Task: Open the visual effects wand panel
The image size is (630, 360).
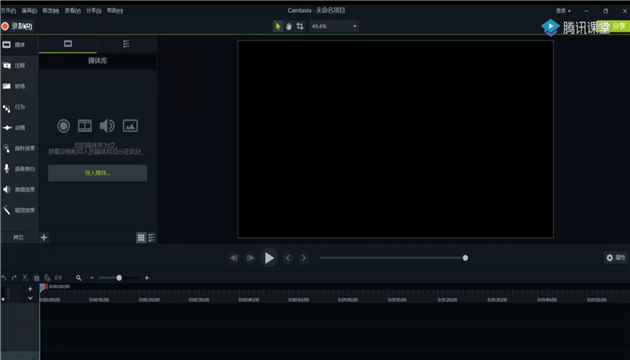Action: pos(19,210)
